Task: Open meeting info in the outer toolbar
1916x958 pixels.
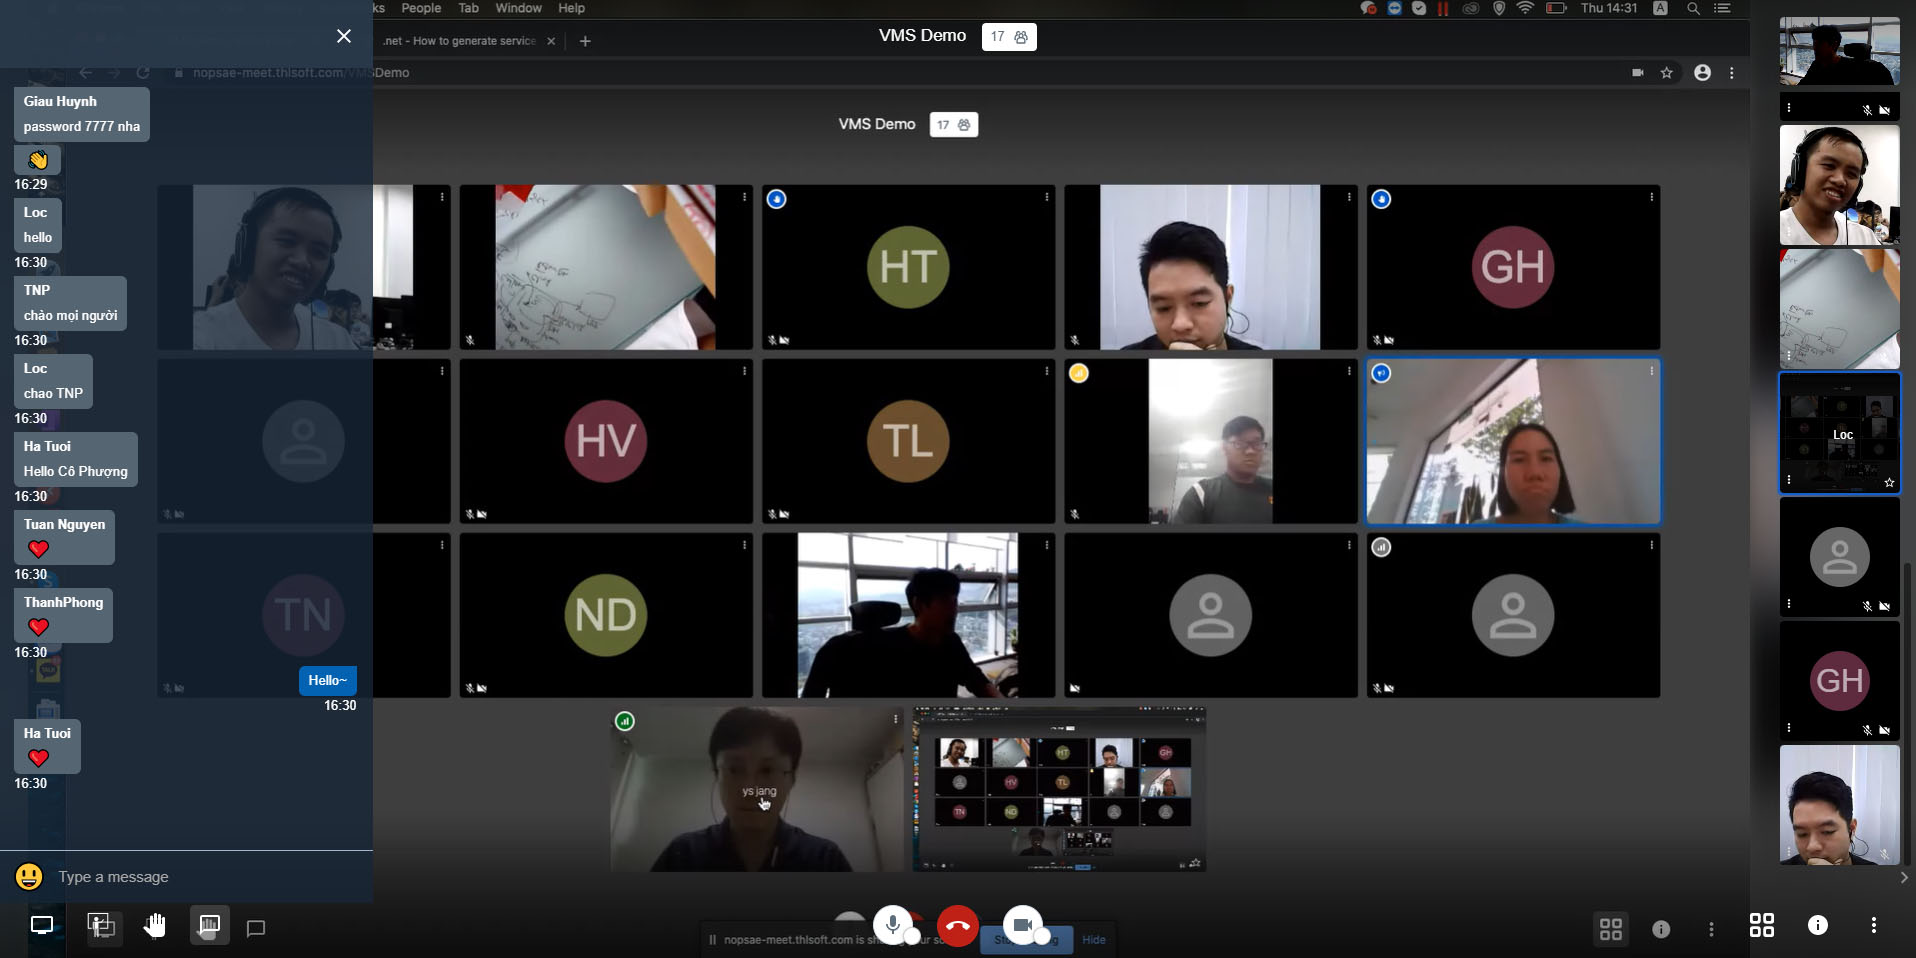Action: click(x=1818, y=926)
